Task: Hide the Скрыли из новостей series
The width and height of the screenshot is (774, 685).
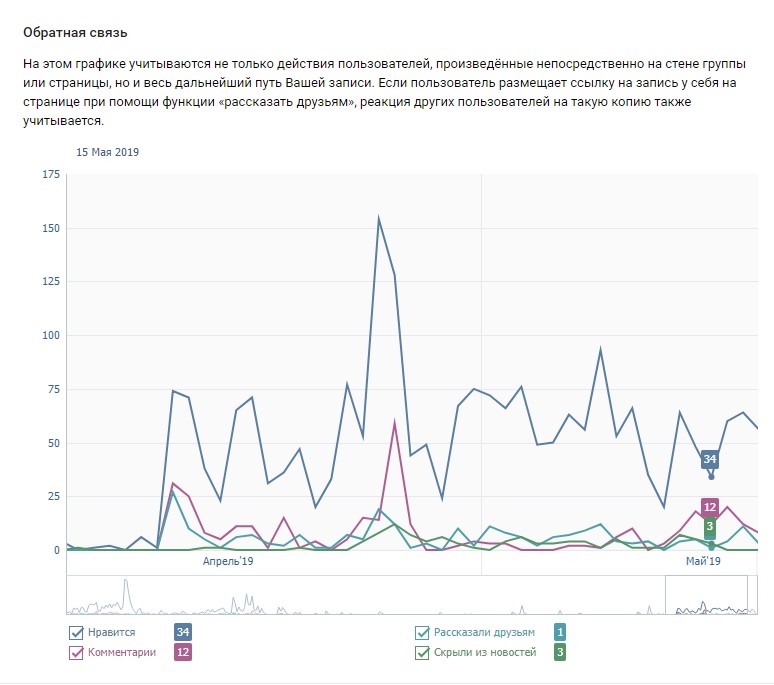Action: click(x=423, y=652)
